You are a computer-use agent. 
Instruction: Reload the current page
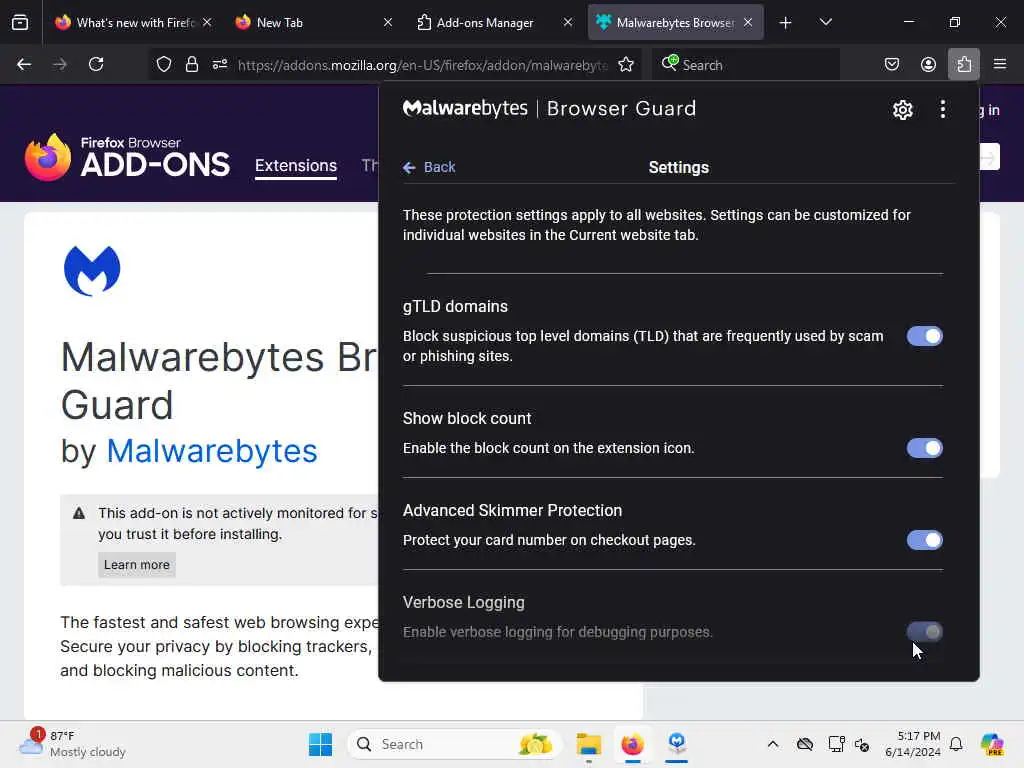coord(96,64)
